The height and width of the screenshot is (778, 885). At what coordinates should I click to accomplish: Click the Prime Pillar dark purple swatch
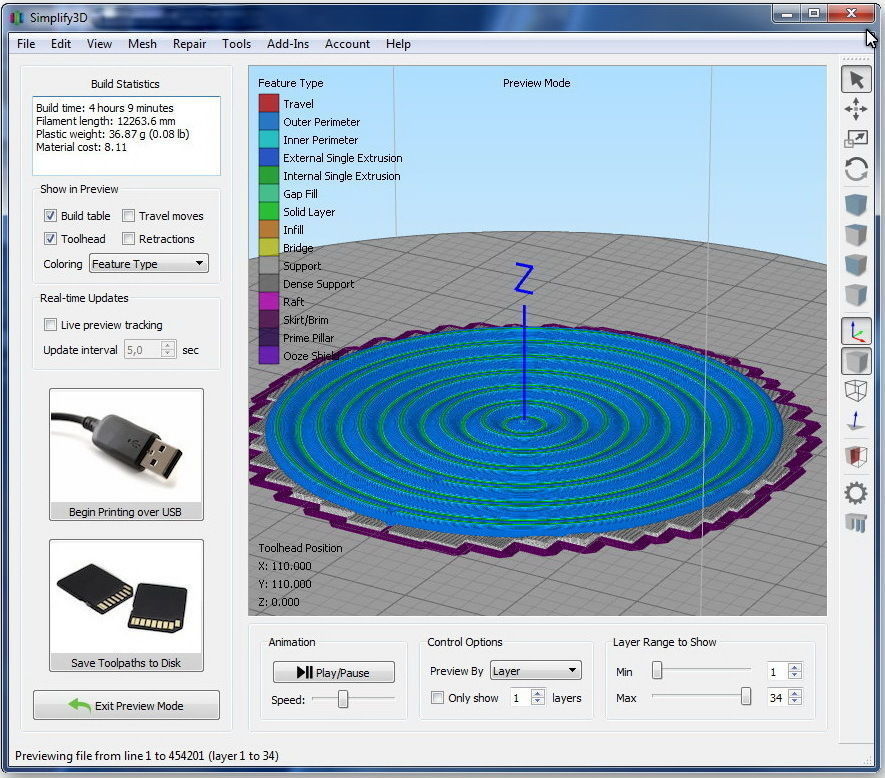269,337
